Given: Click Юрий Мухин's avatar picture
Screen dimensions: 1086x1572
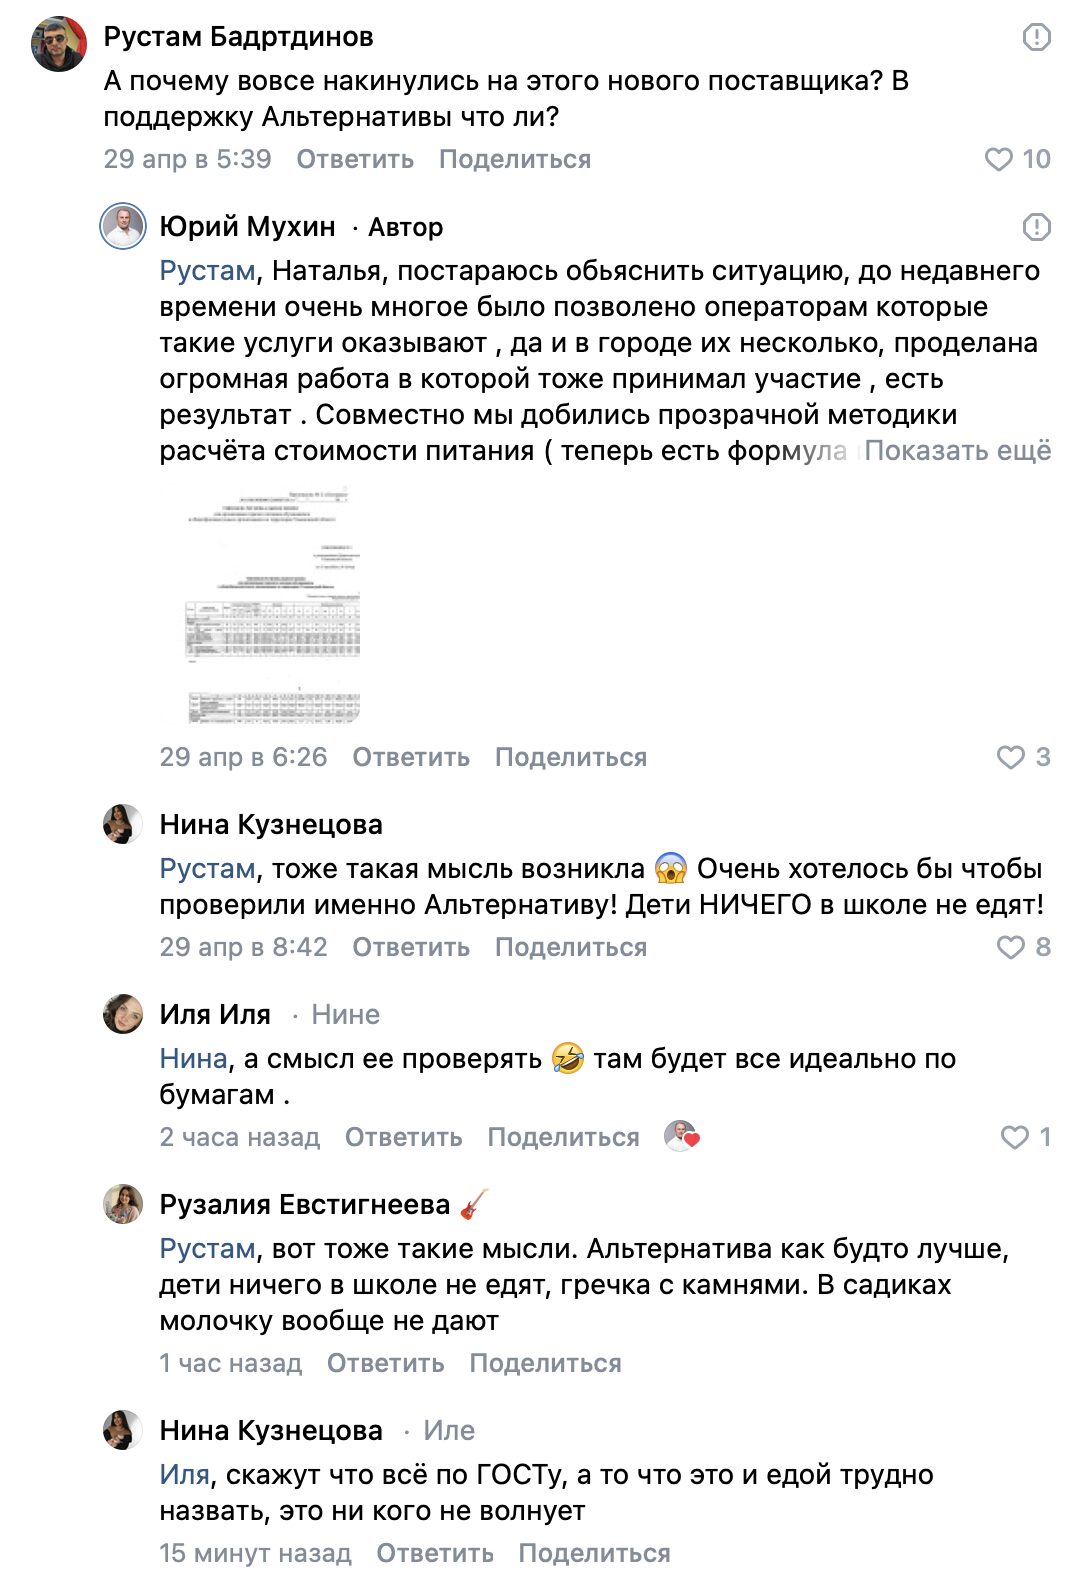Looking at the screenshot, I should pos(123,227).
